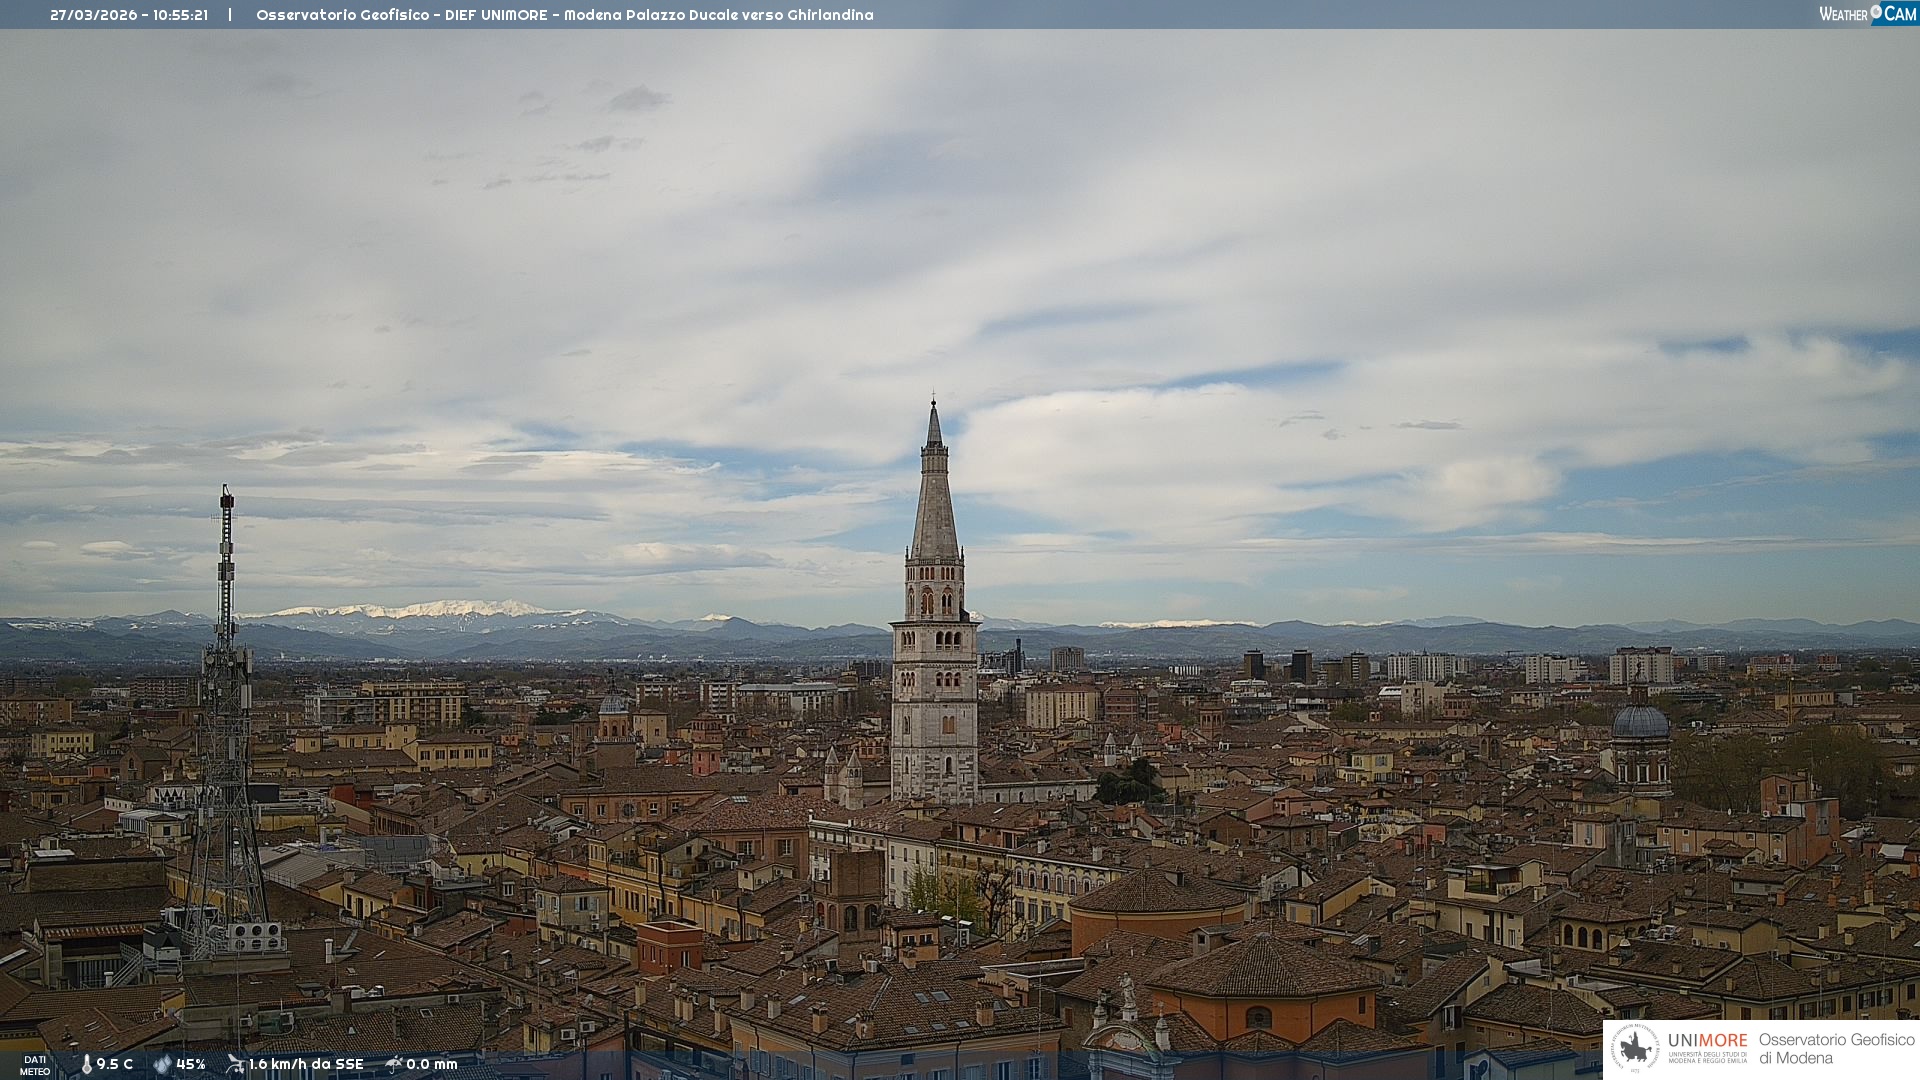The width and height of the screenshot is (1920, 1080).
Task: Click the camera lens in WeatherCam logo
Action: [x=1876, y=12]
